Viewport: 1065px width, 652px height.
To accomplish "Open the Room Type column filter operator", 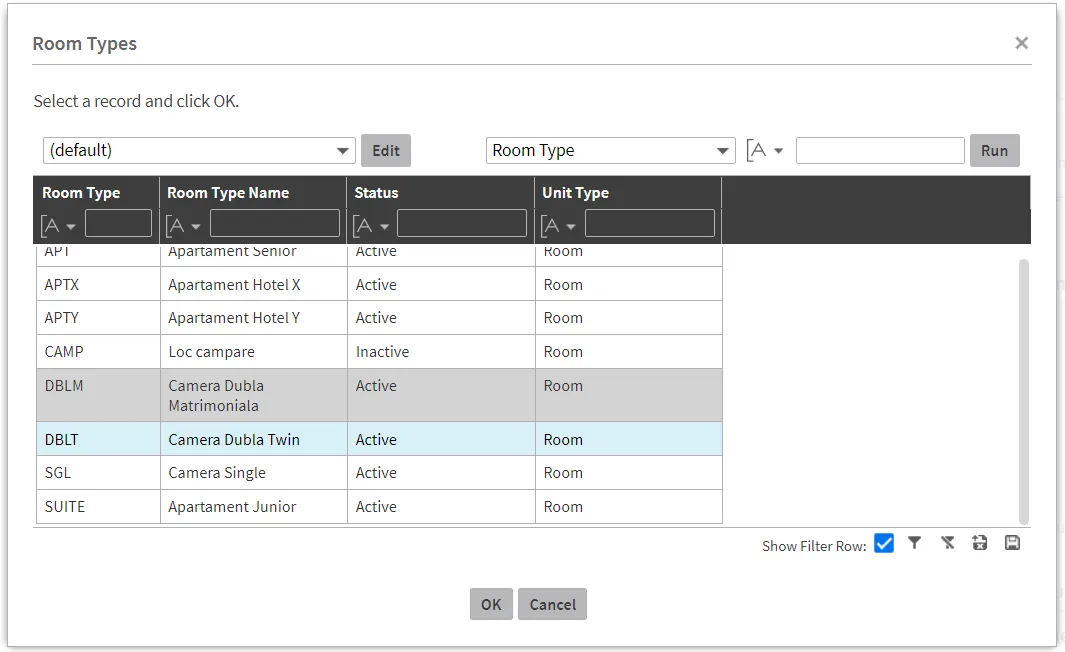I will 58,225.
